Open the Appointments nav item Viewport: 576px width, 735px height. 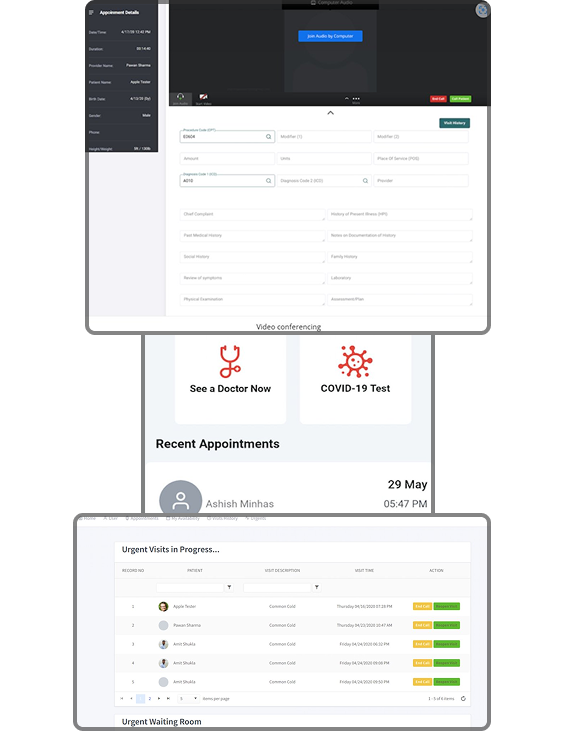tap(142, 518)
